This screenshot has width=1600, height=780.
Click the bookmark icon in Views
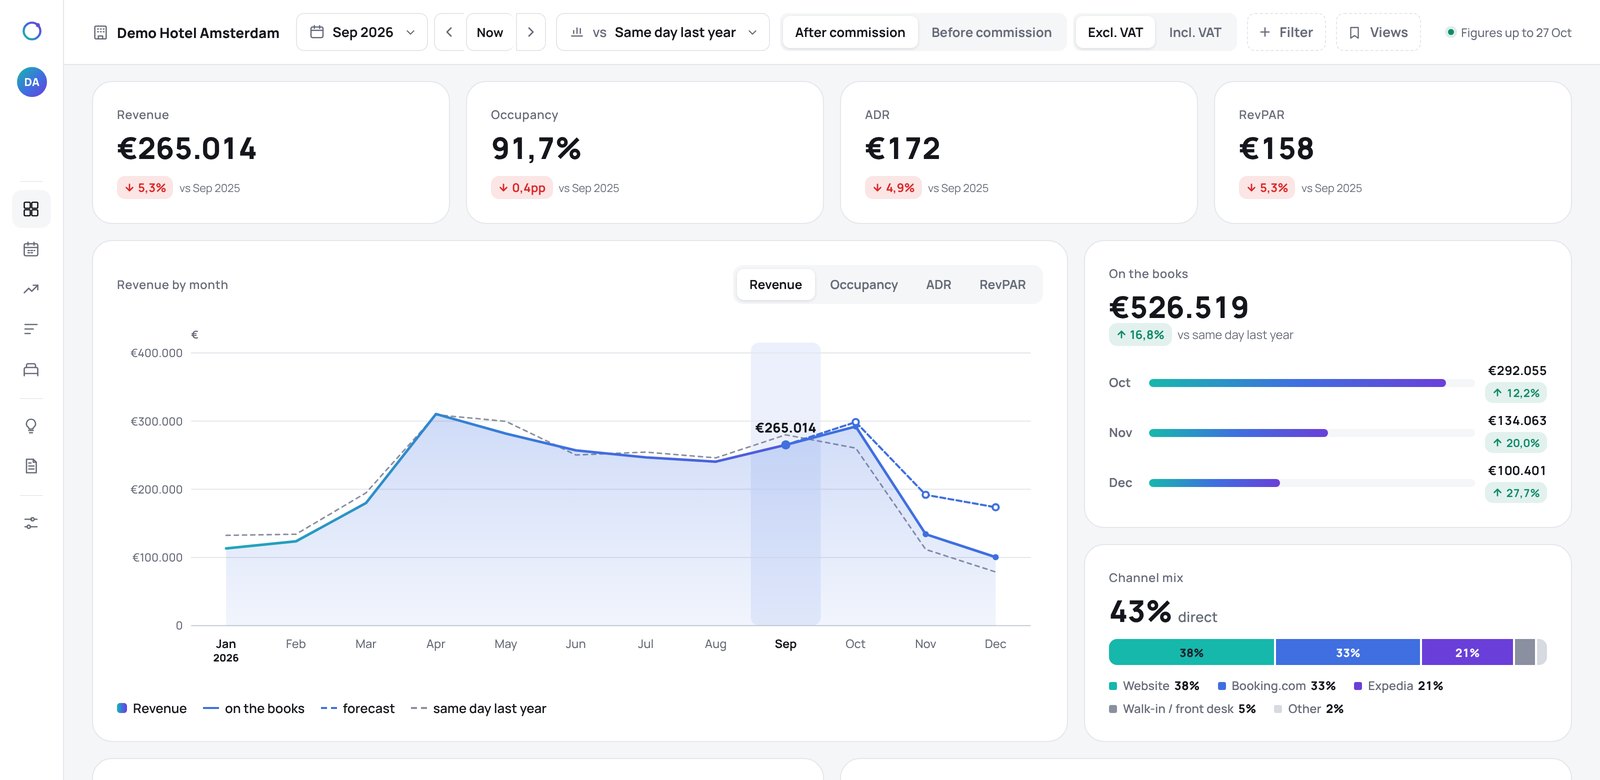click(x=1354, y=33)
